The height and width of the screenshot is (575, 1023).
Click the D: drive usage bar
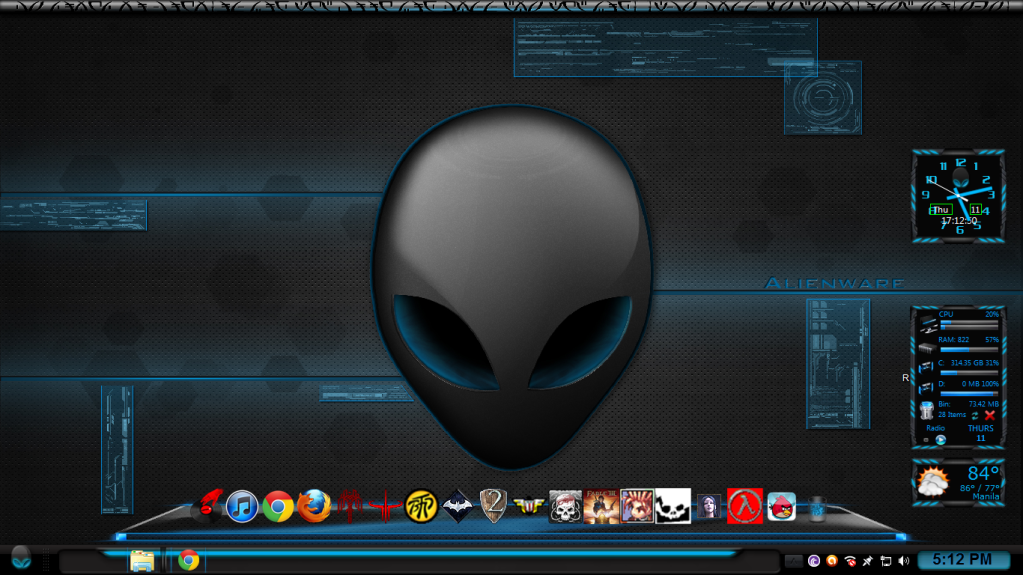[x=969, y=394]
